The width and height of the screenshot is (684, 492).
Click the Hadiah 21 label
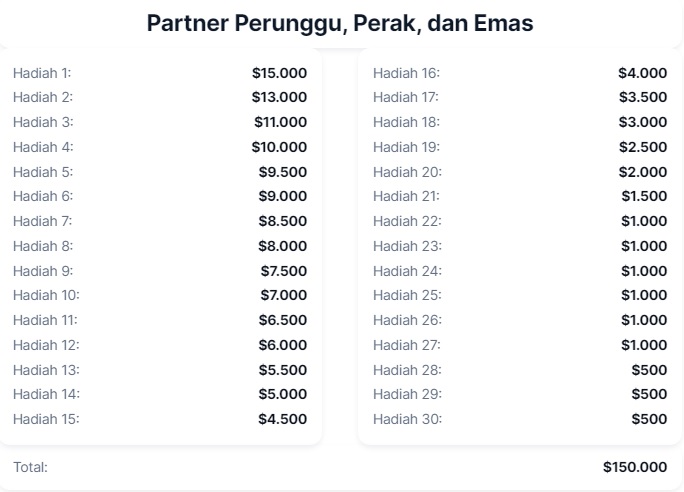click(x=406, y=196)
